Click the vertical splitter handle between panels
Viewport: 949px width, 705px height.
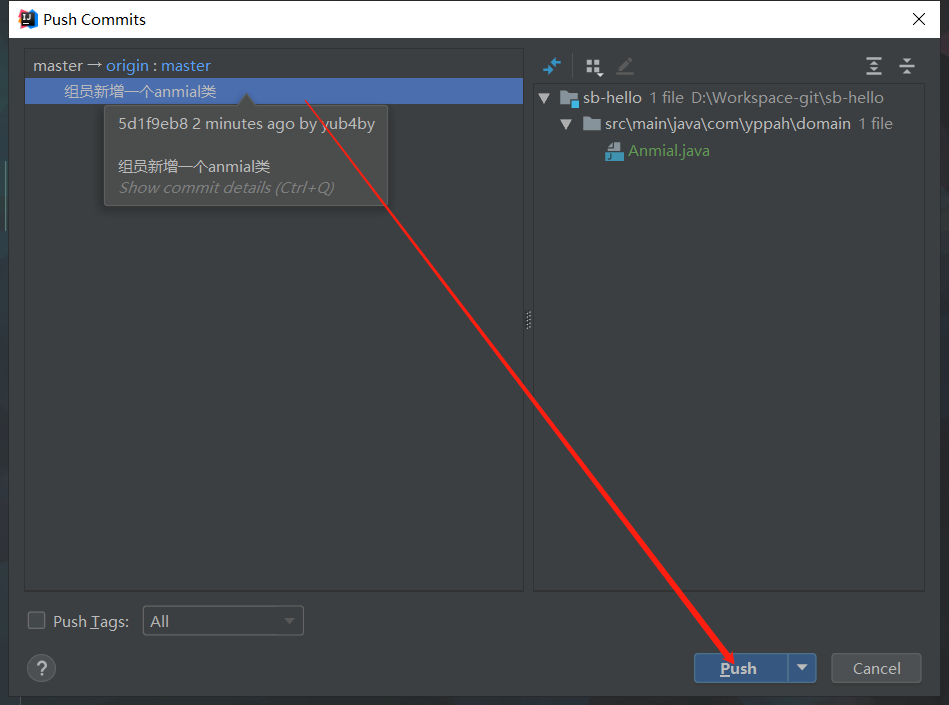pos(528,320)
